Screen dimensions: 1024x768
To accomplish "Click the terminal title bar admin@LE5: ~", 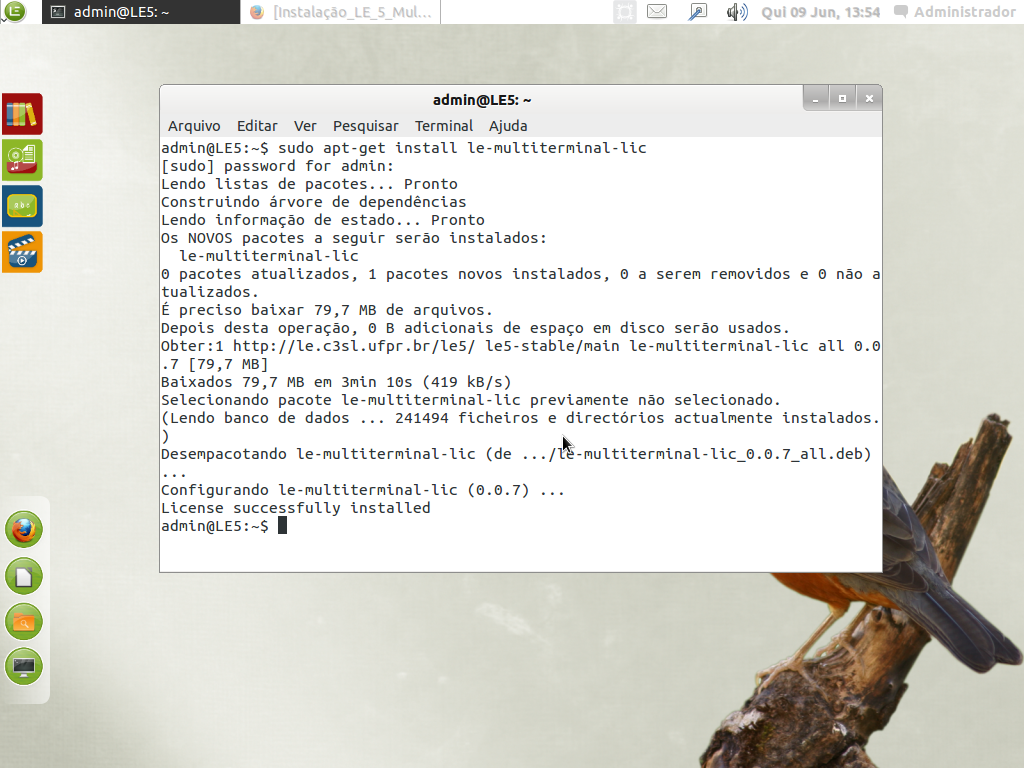I will pos(482,100).
